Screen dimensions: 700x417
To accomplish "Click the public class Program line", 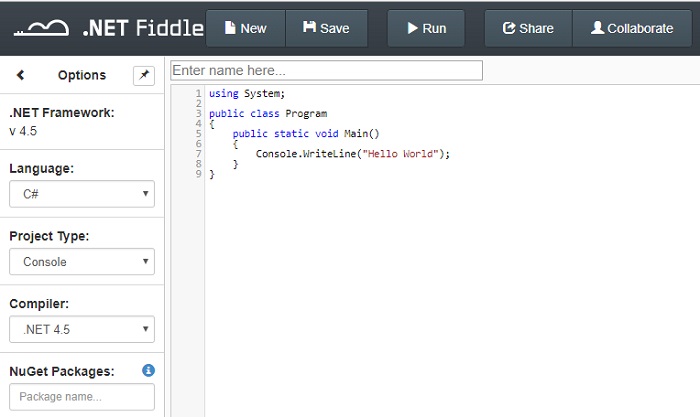I will click(x=268, y=114).
